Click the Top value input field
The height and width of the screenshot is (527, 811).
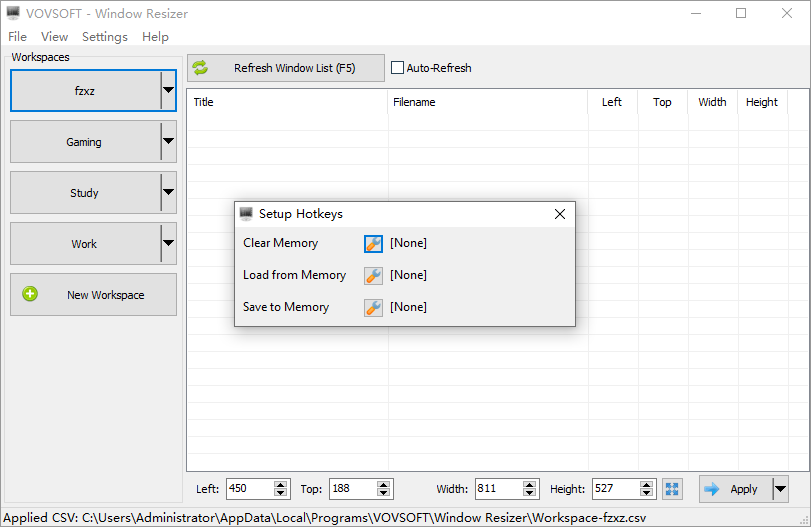click(353, 489)
